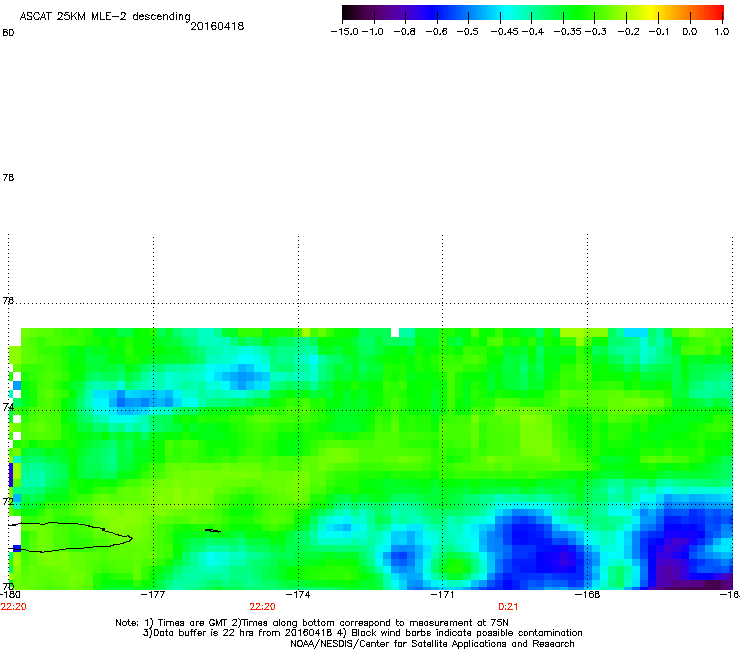Select the "-0.3" color scale value
This screenshot has height=650, width=740.
click(x=596, y=32)
